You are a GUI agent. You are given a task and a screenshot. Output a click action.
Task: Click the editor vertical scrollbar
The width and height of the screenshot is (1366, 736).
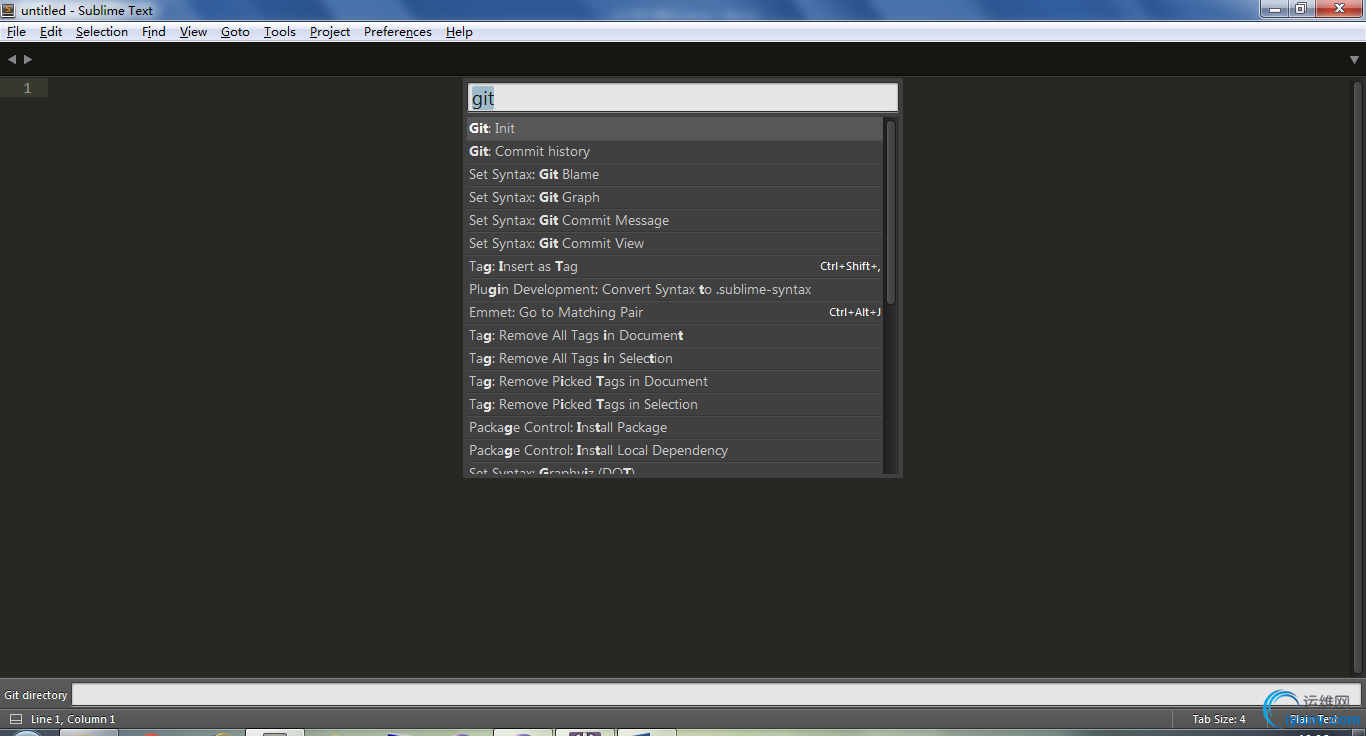(x=1356, y=375)
